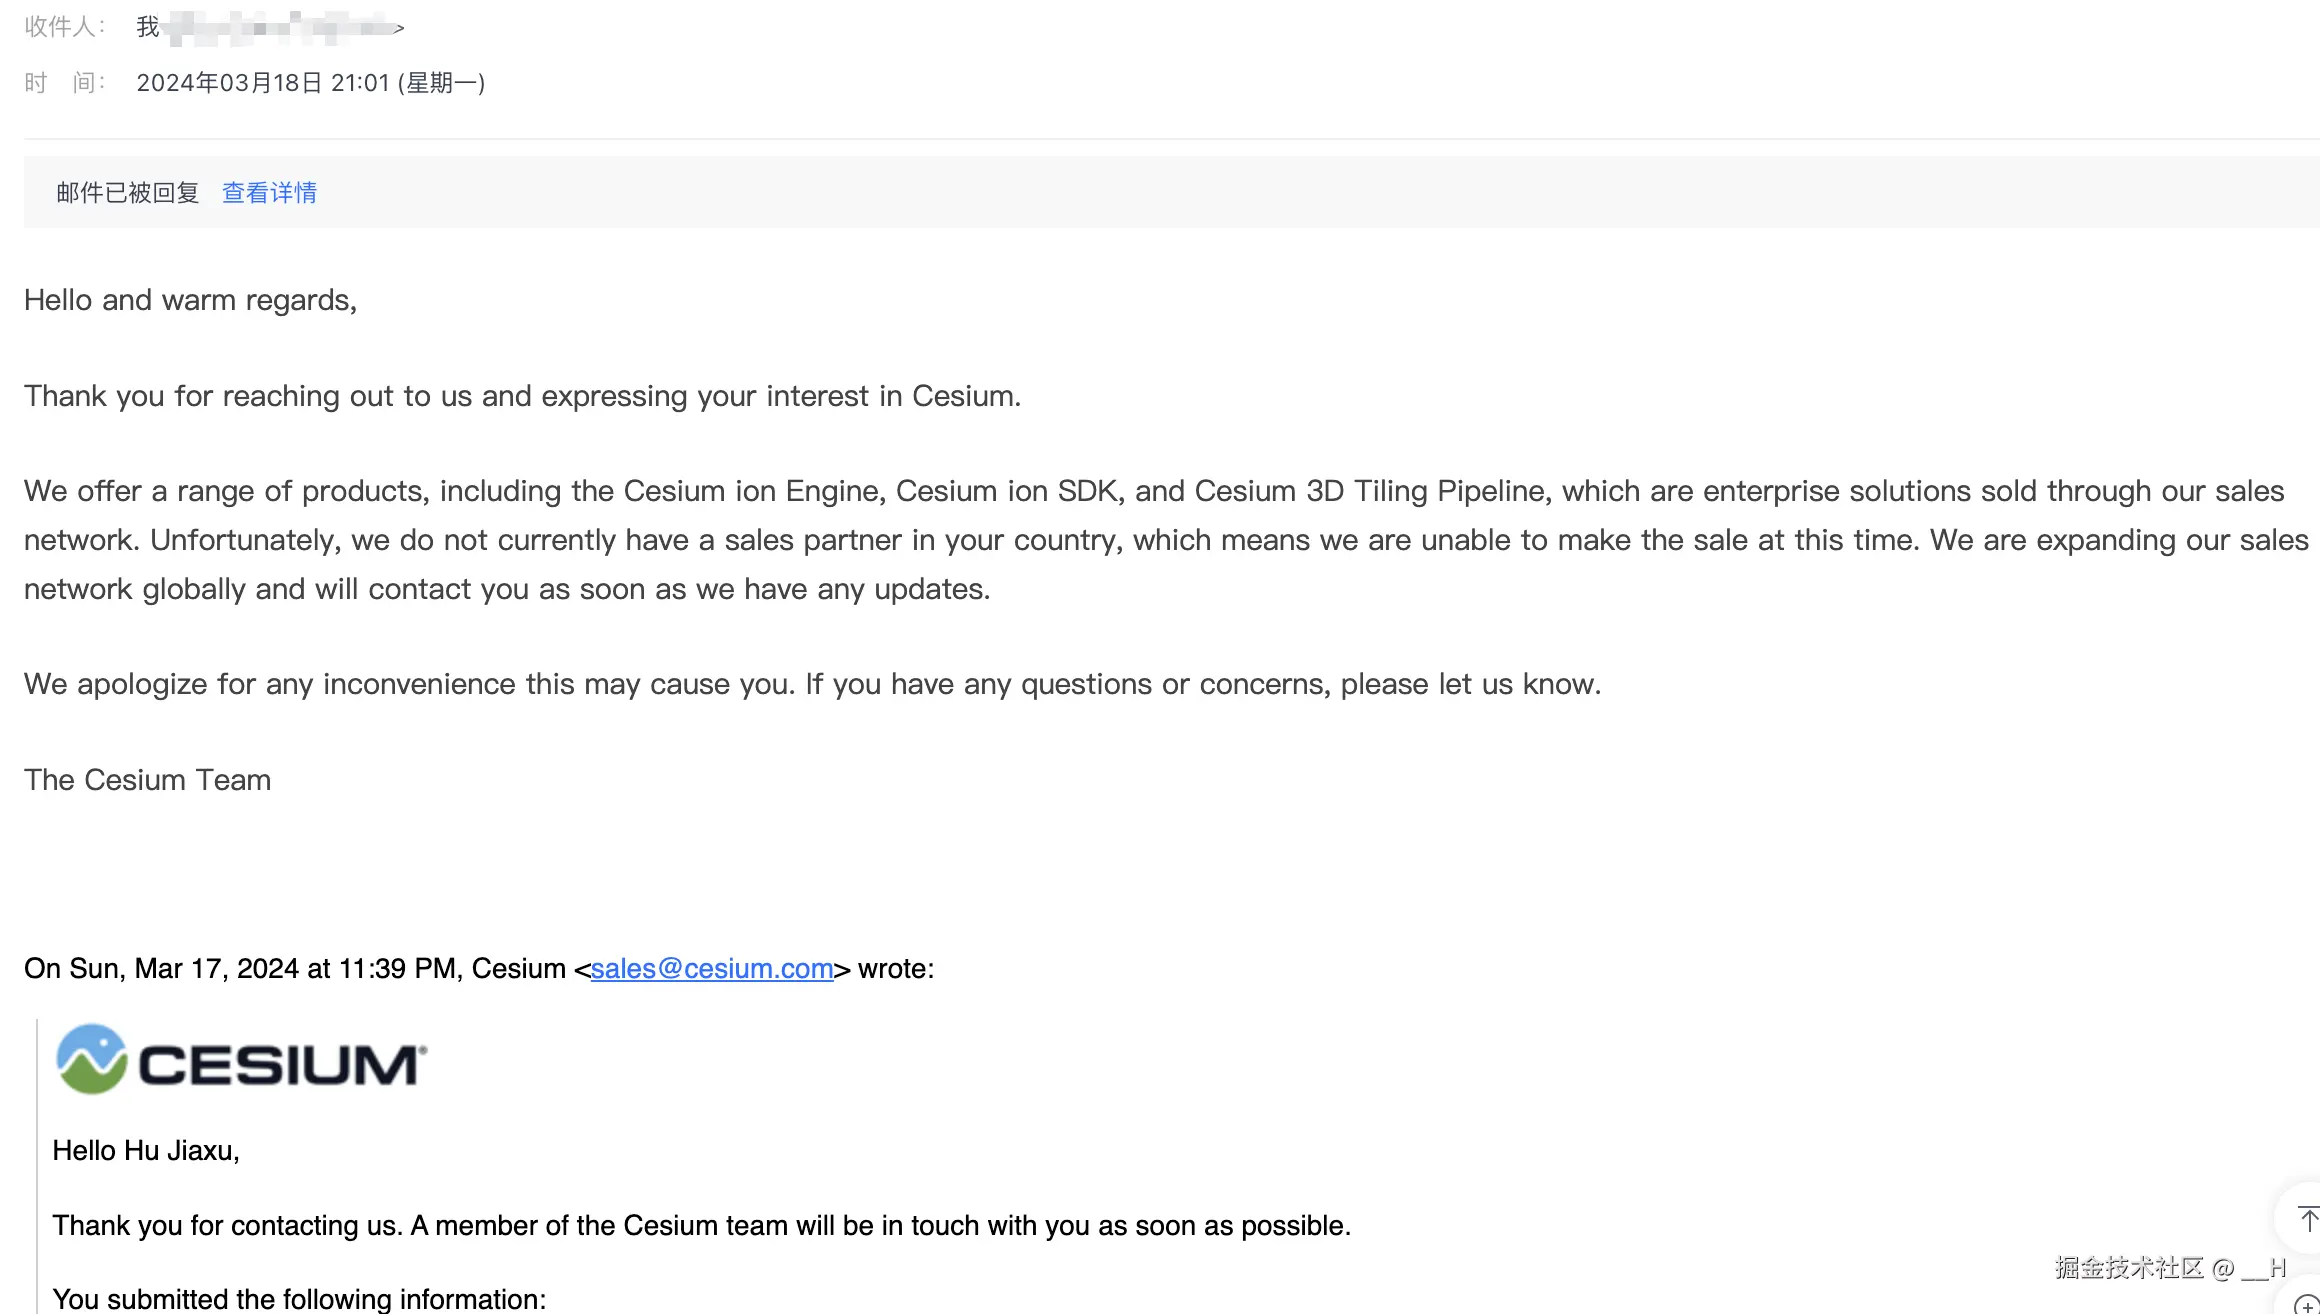Click the Cesium logo image

tap(241, 1059)
